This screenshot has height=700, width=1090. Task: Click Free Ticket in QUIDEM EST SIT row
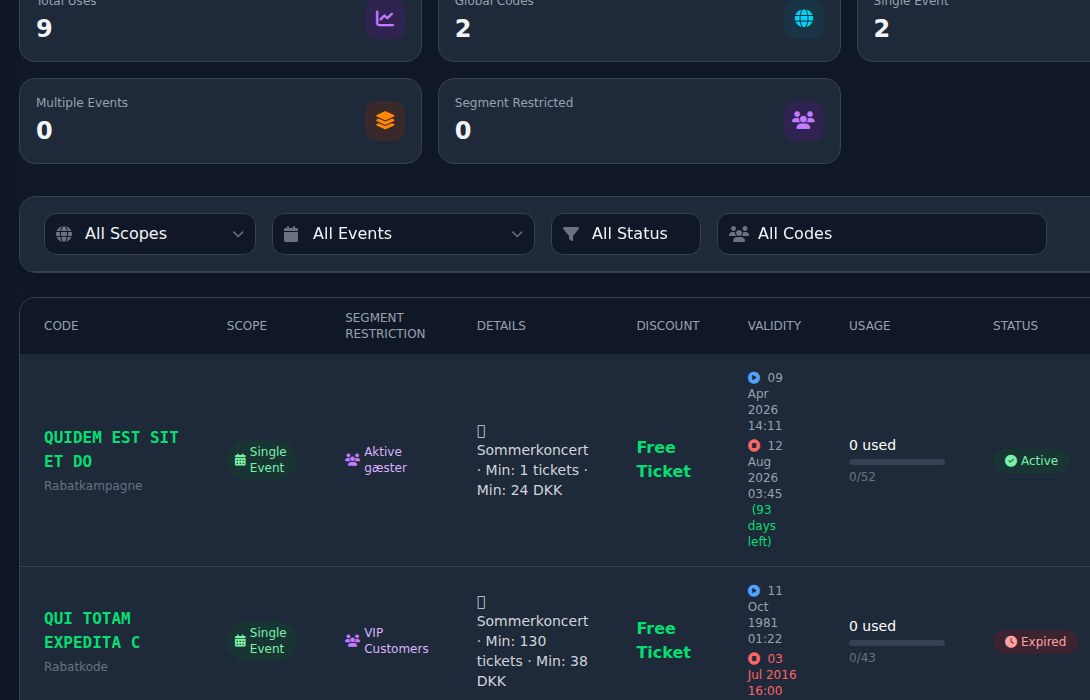[664, 459]
